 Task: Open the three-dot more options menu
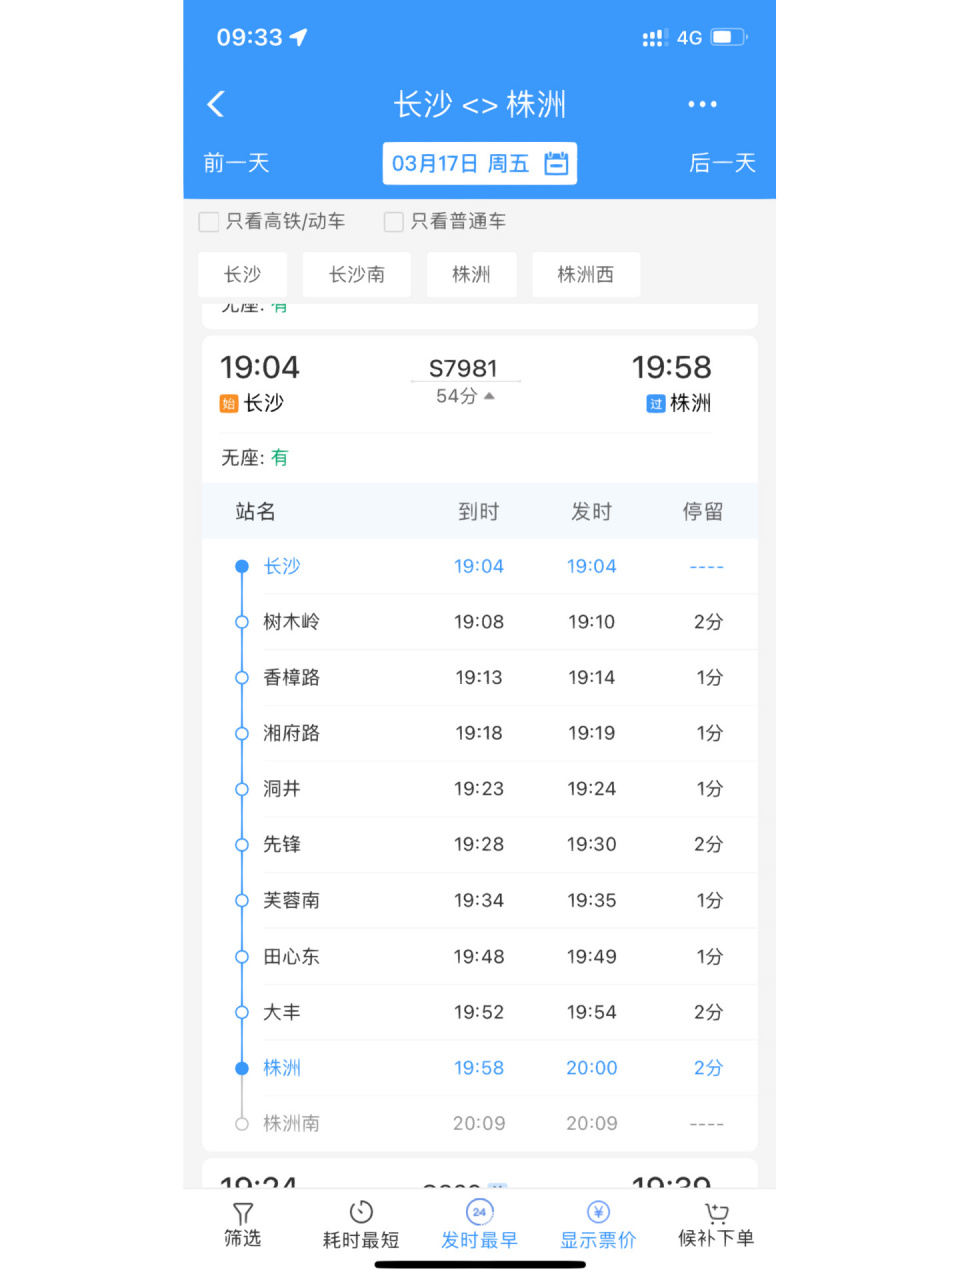coord(702,103)
